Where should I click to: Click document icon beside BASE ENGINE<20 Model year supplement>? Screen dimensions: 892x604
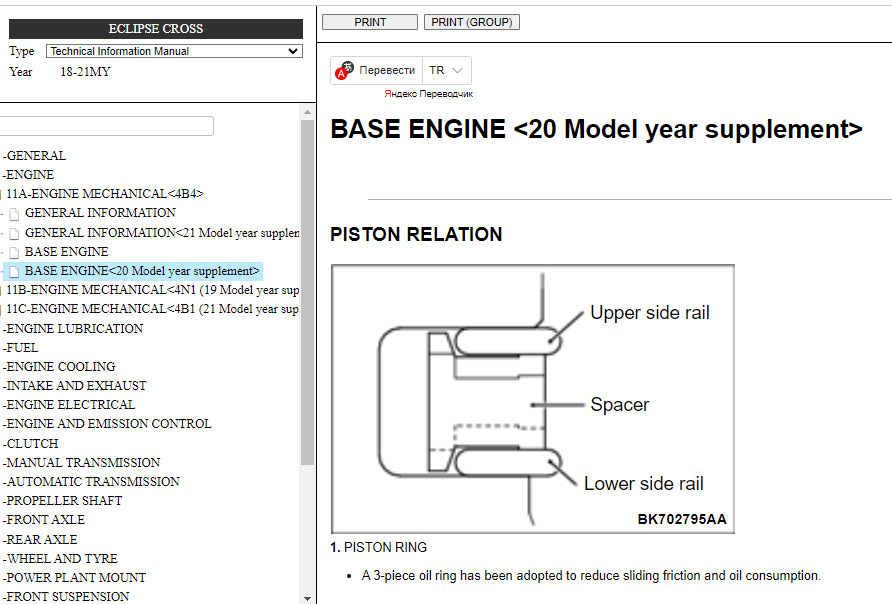pyautogui.click(x=14, y=272)
